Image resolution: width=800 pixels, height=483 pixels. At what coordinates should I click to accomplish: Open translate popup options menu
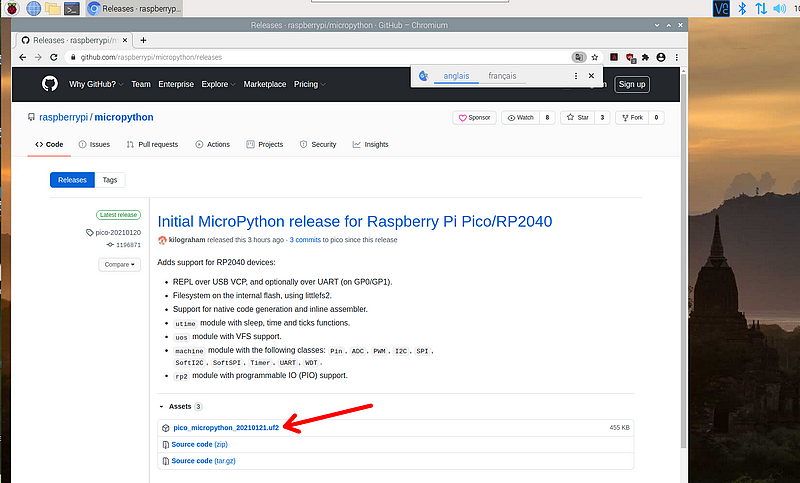(576, 75)
